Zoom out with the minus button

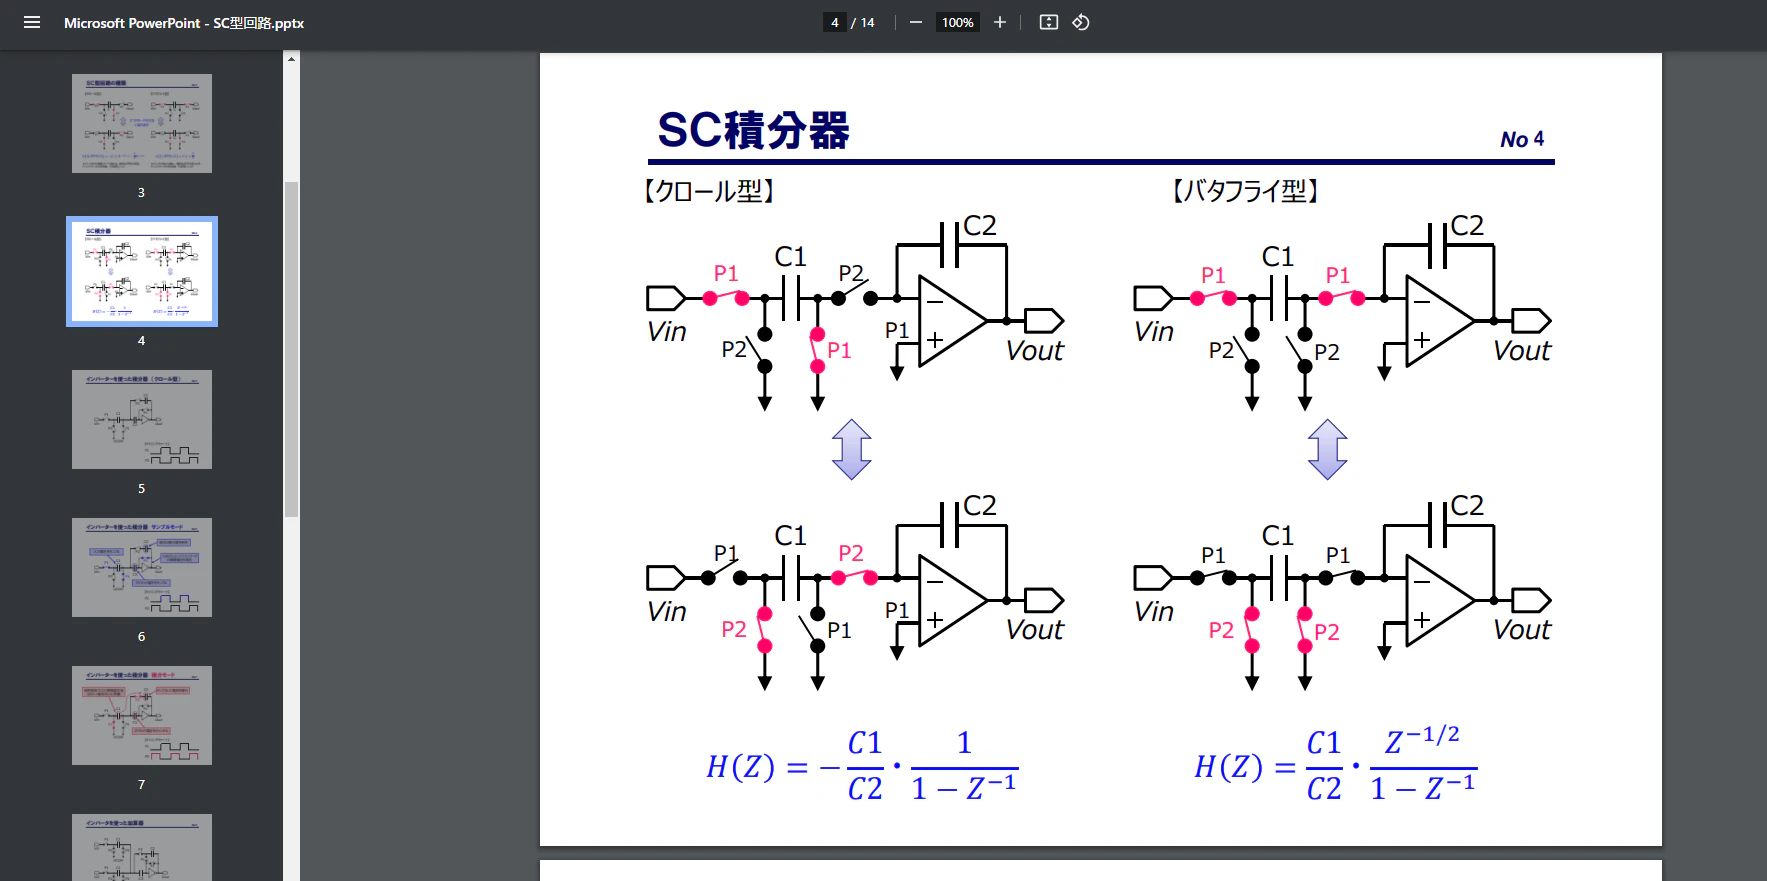point(915,22)
